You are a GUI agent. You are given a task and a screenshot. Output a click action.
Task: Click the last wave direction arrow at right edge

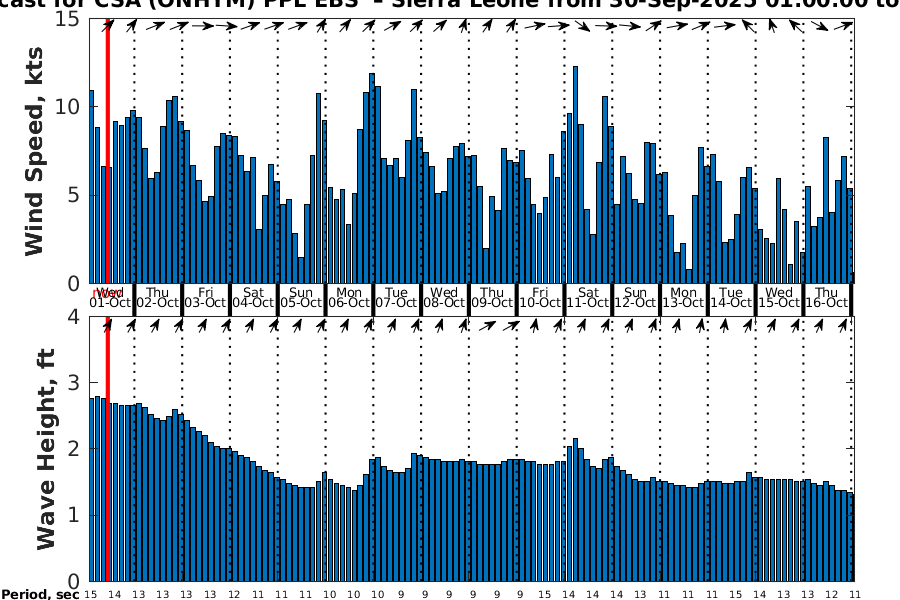[x=844, y=324]
